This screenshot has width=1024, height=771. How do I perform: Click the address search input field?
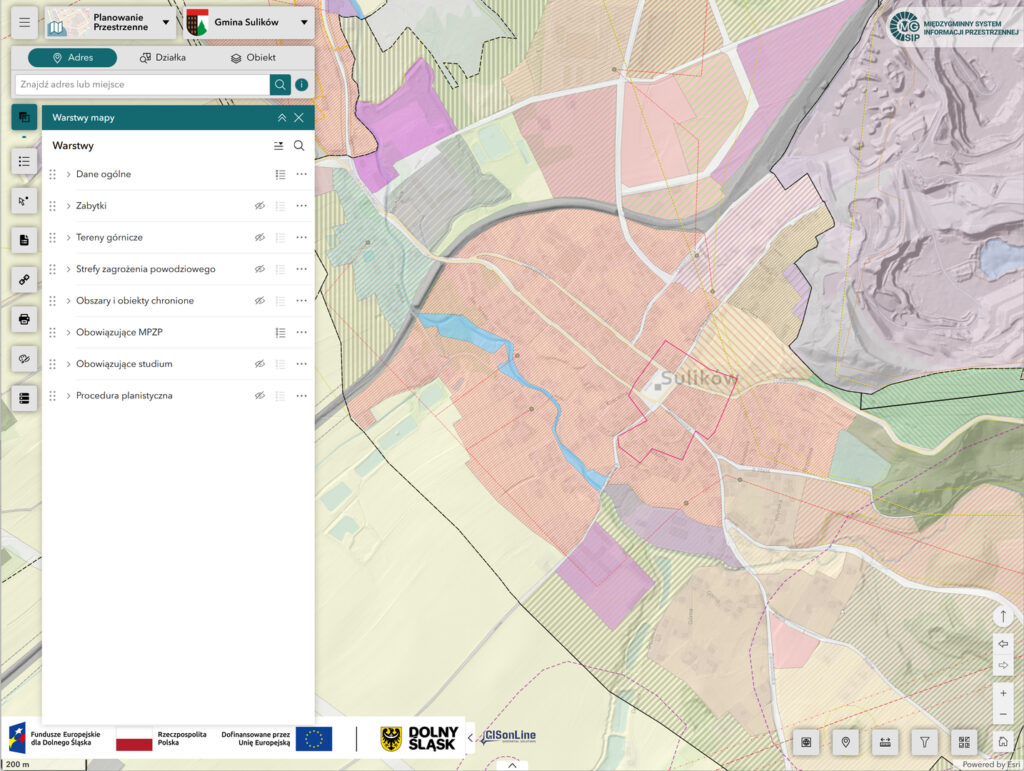[x=140, y=85]
